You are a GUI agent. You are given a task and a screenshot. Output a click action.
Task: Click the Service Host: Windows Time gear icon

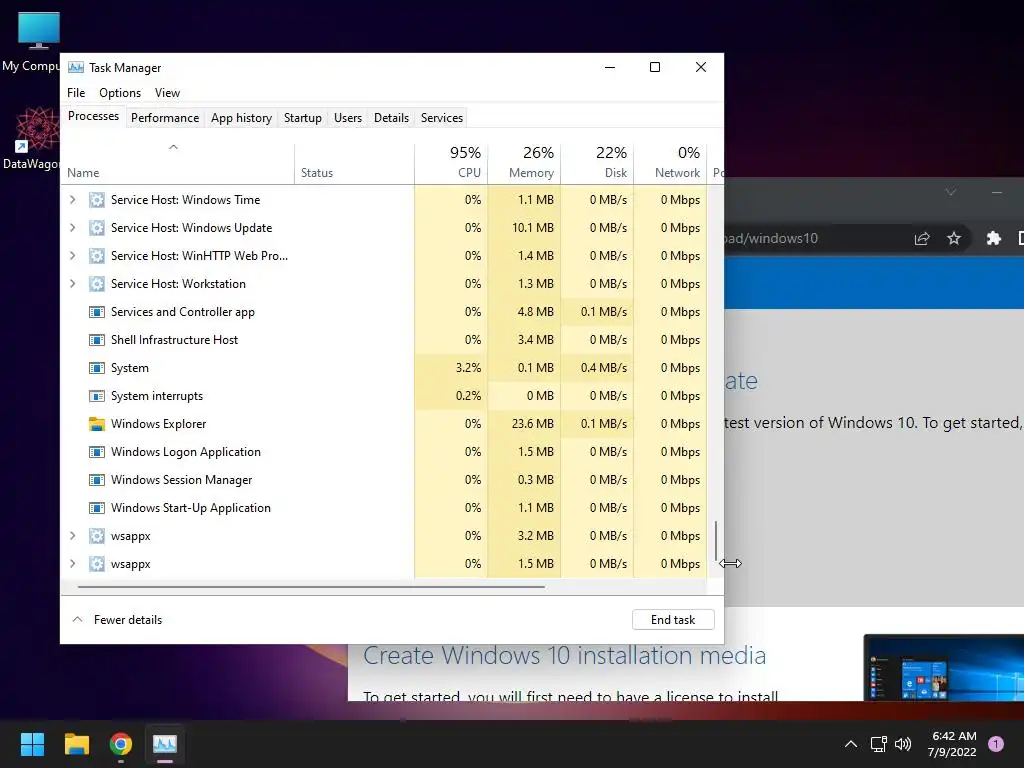[97, 200]
